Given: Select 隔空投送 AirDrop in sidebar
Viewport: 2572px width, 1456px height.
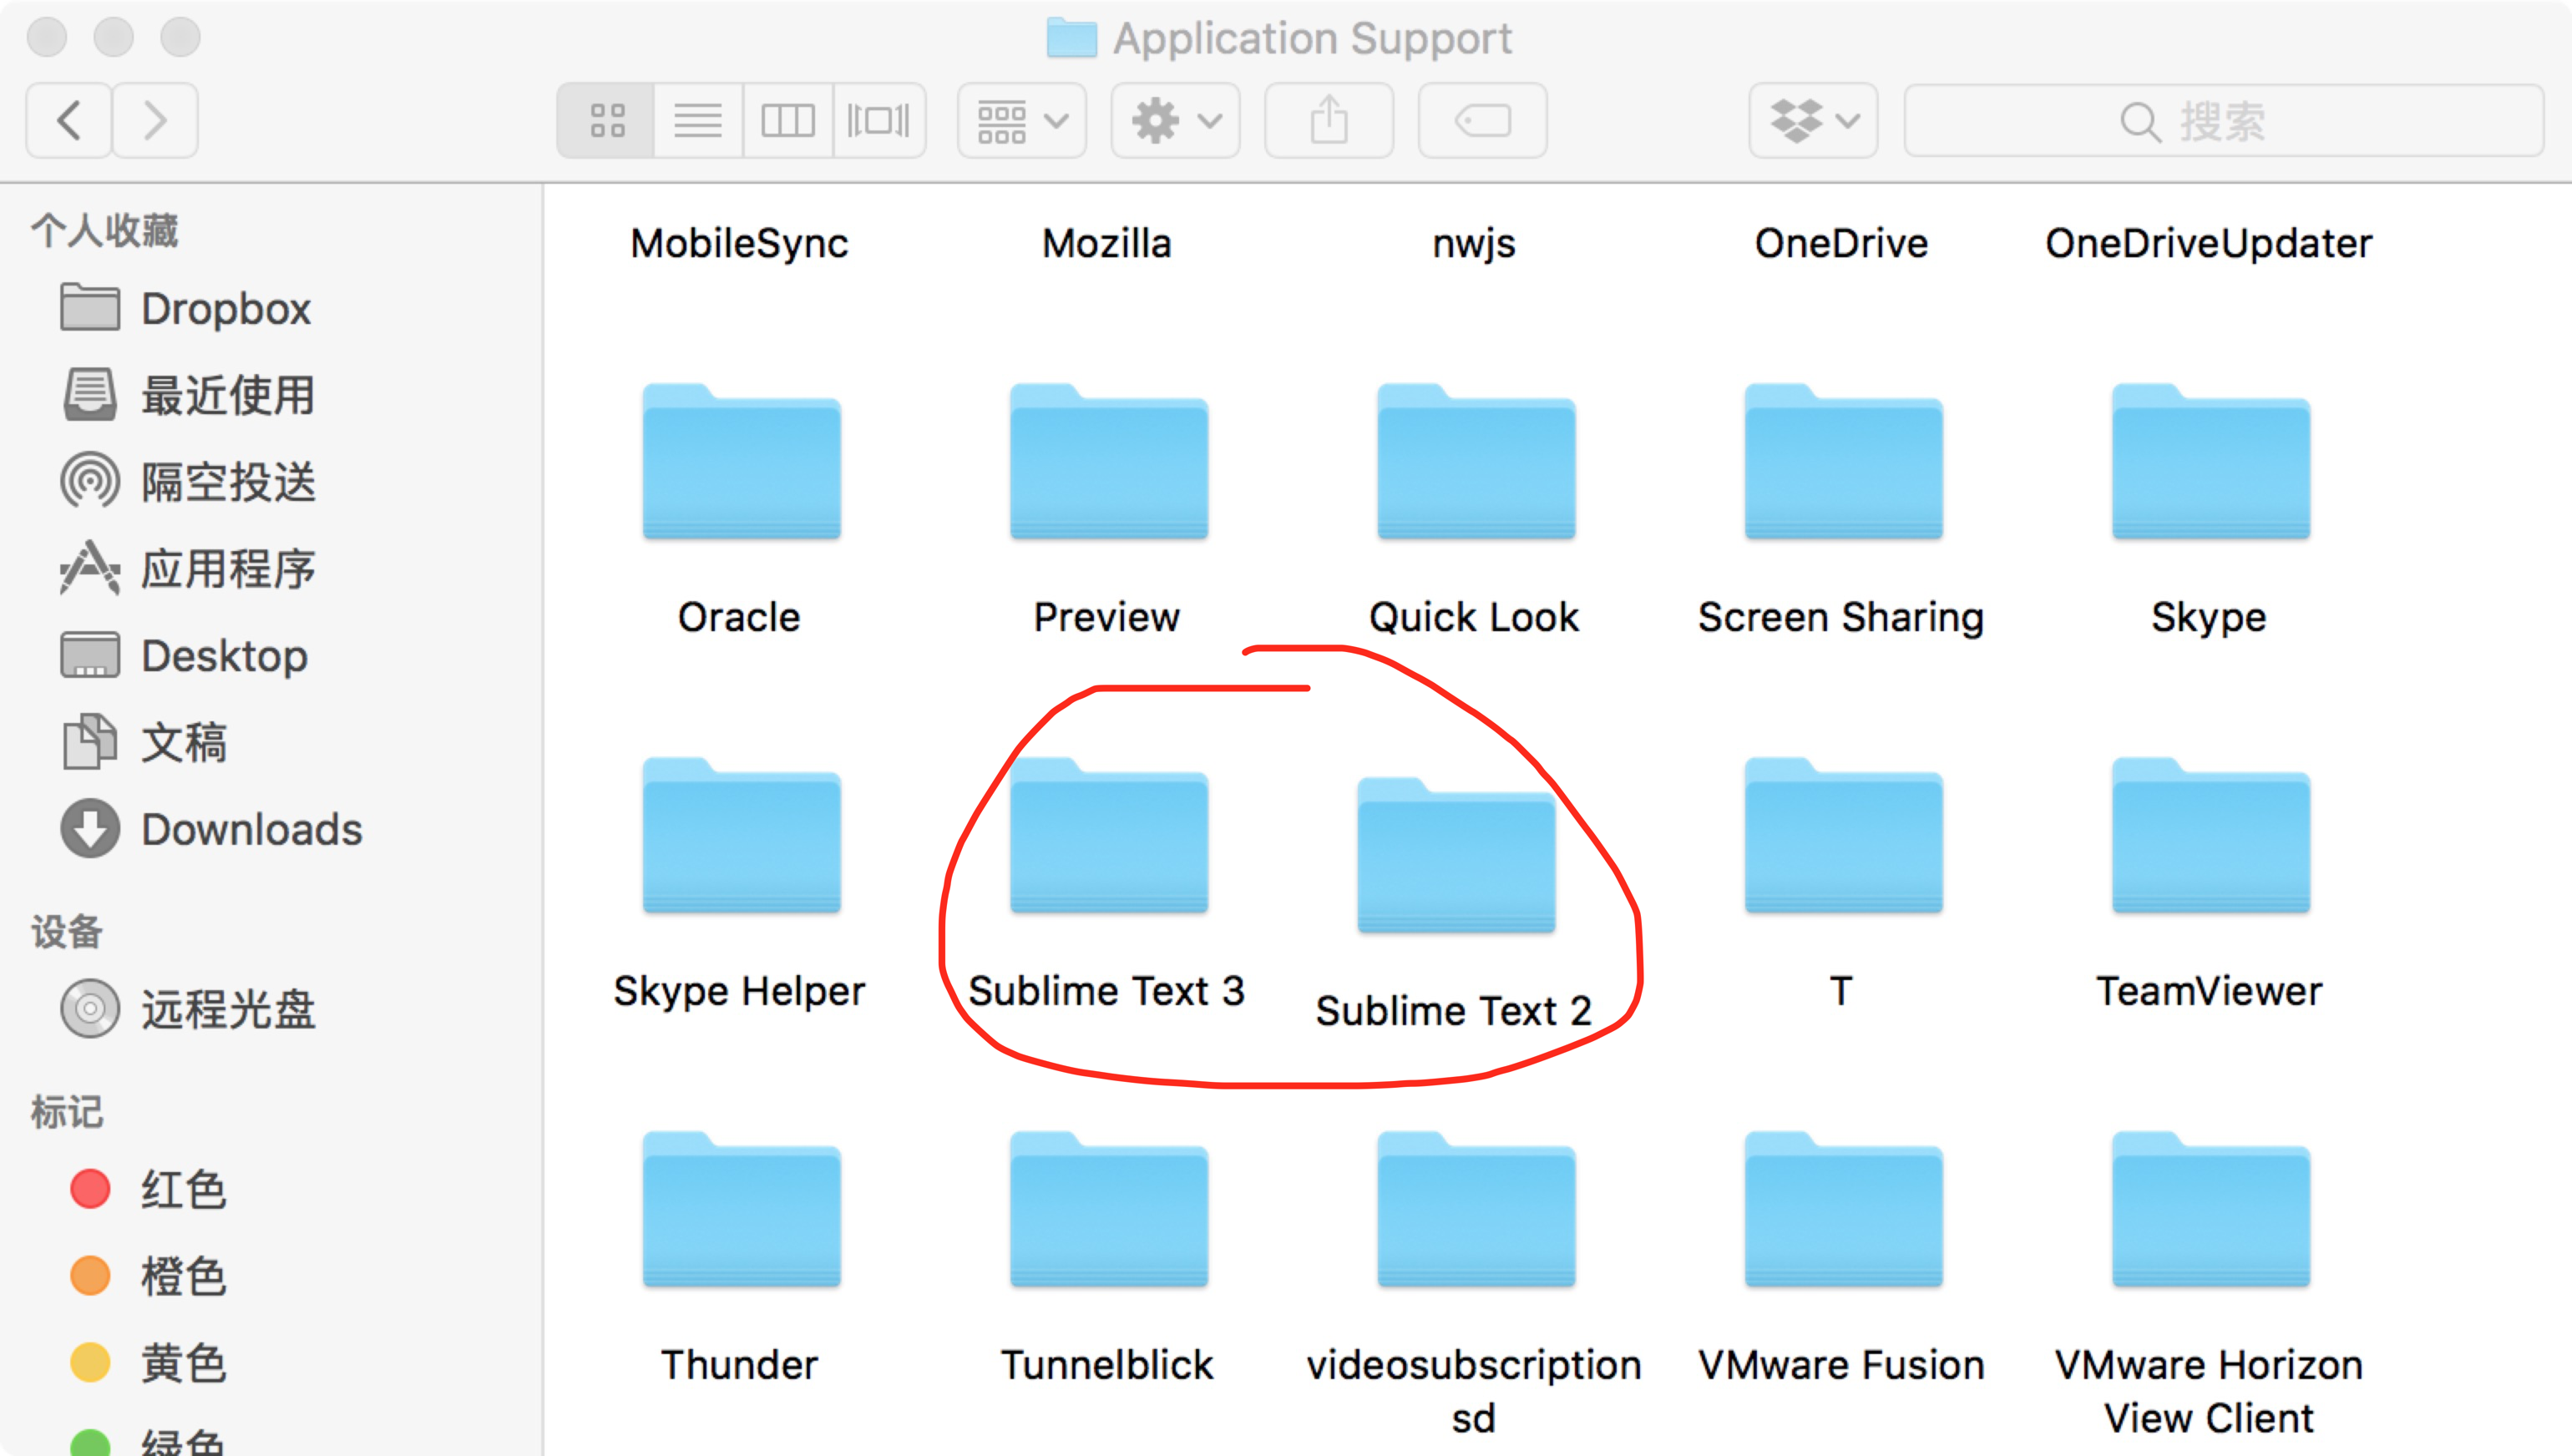Looking at the screenshot, I should 270,482.
